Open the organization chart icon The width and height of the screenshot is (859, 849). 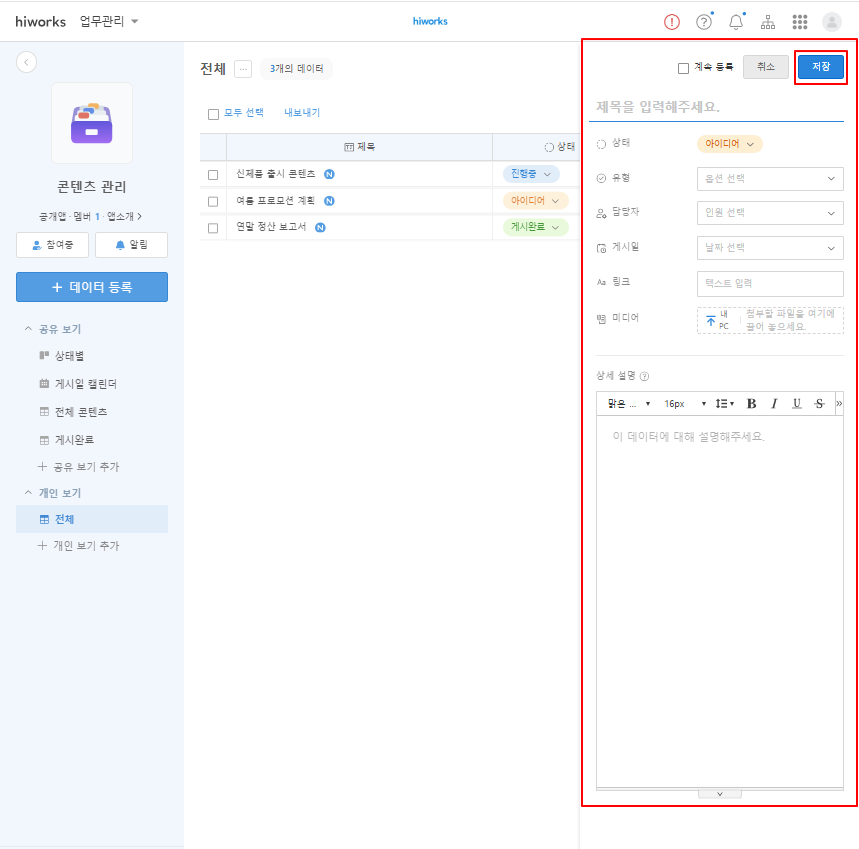(768, 22)
